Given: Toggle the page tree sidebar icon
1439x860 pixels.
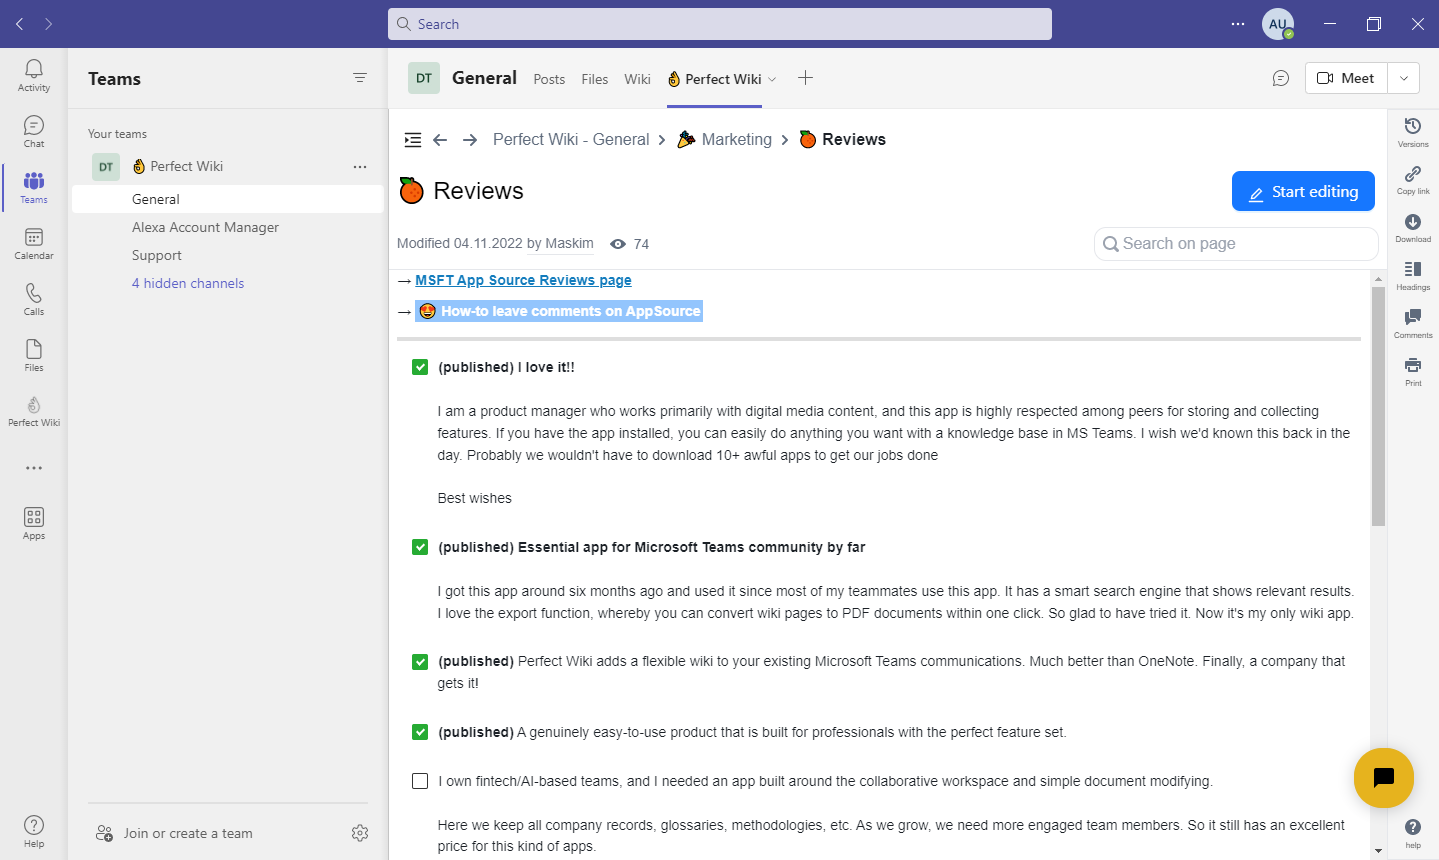Looking at the screenshot, I should pyautogui.click(x=412, y=139).
